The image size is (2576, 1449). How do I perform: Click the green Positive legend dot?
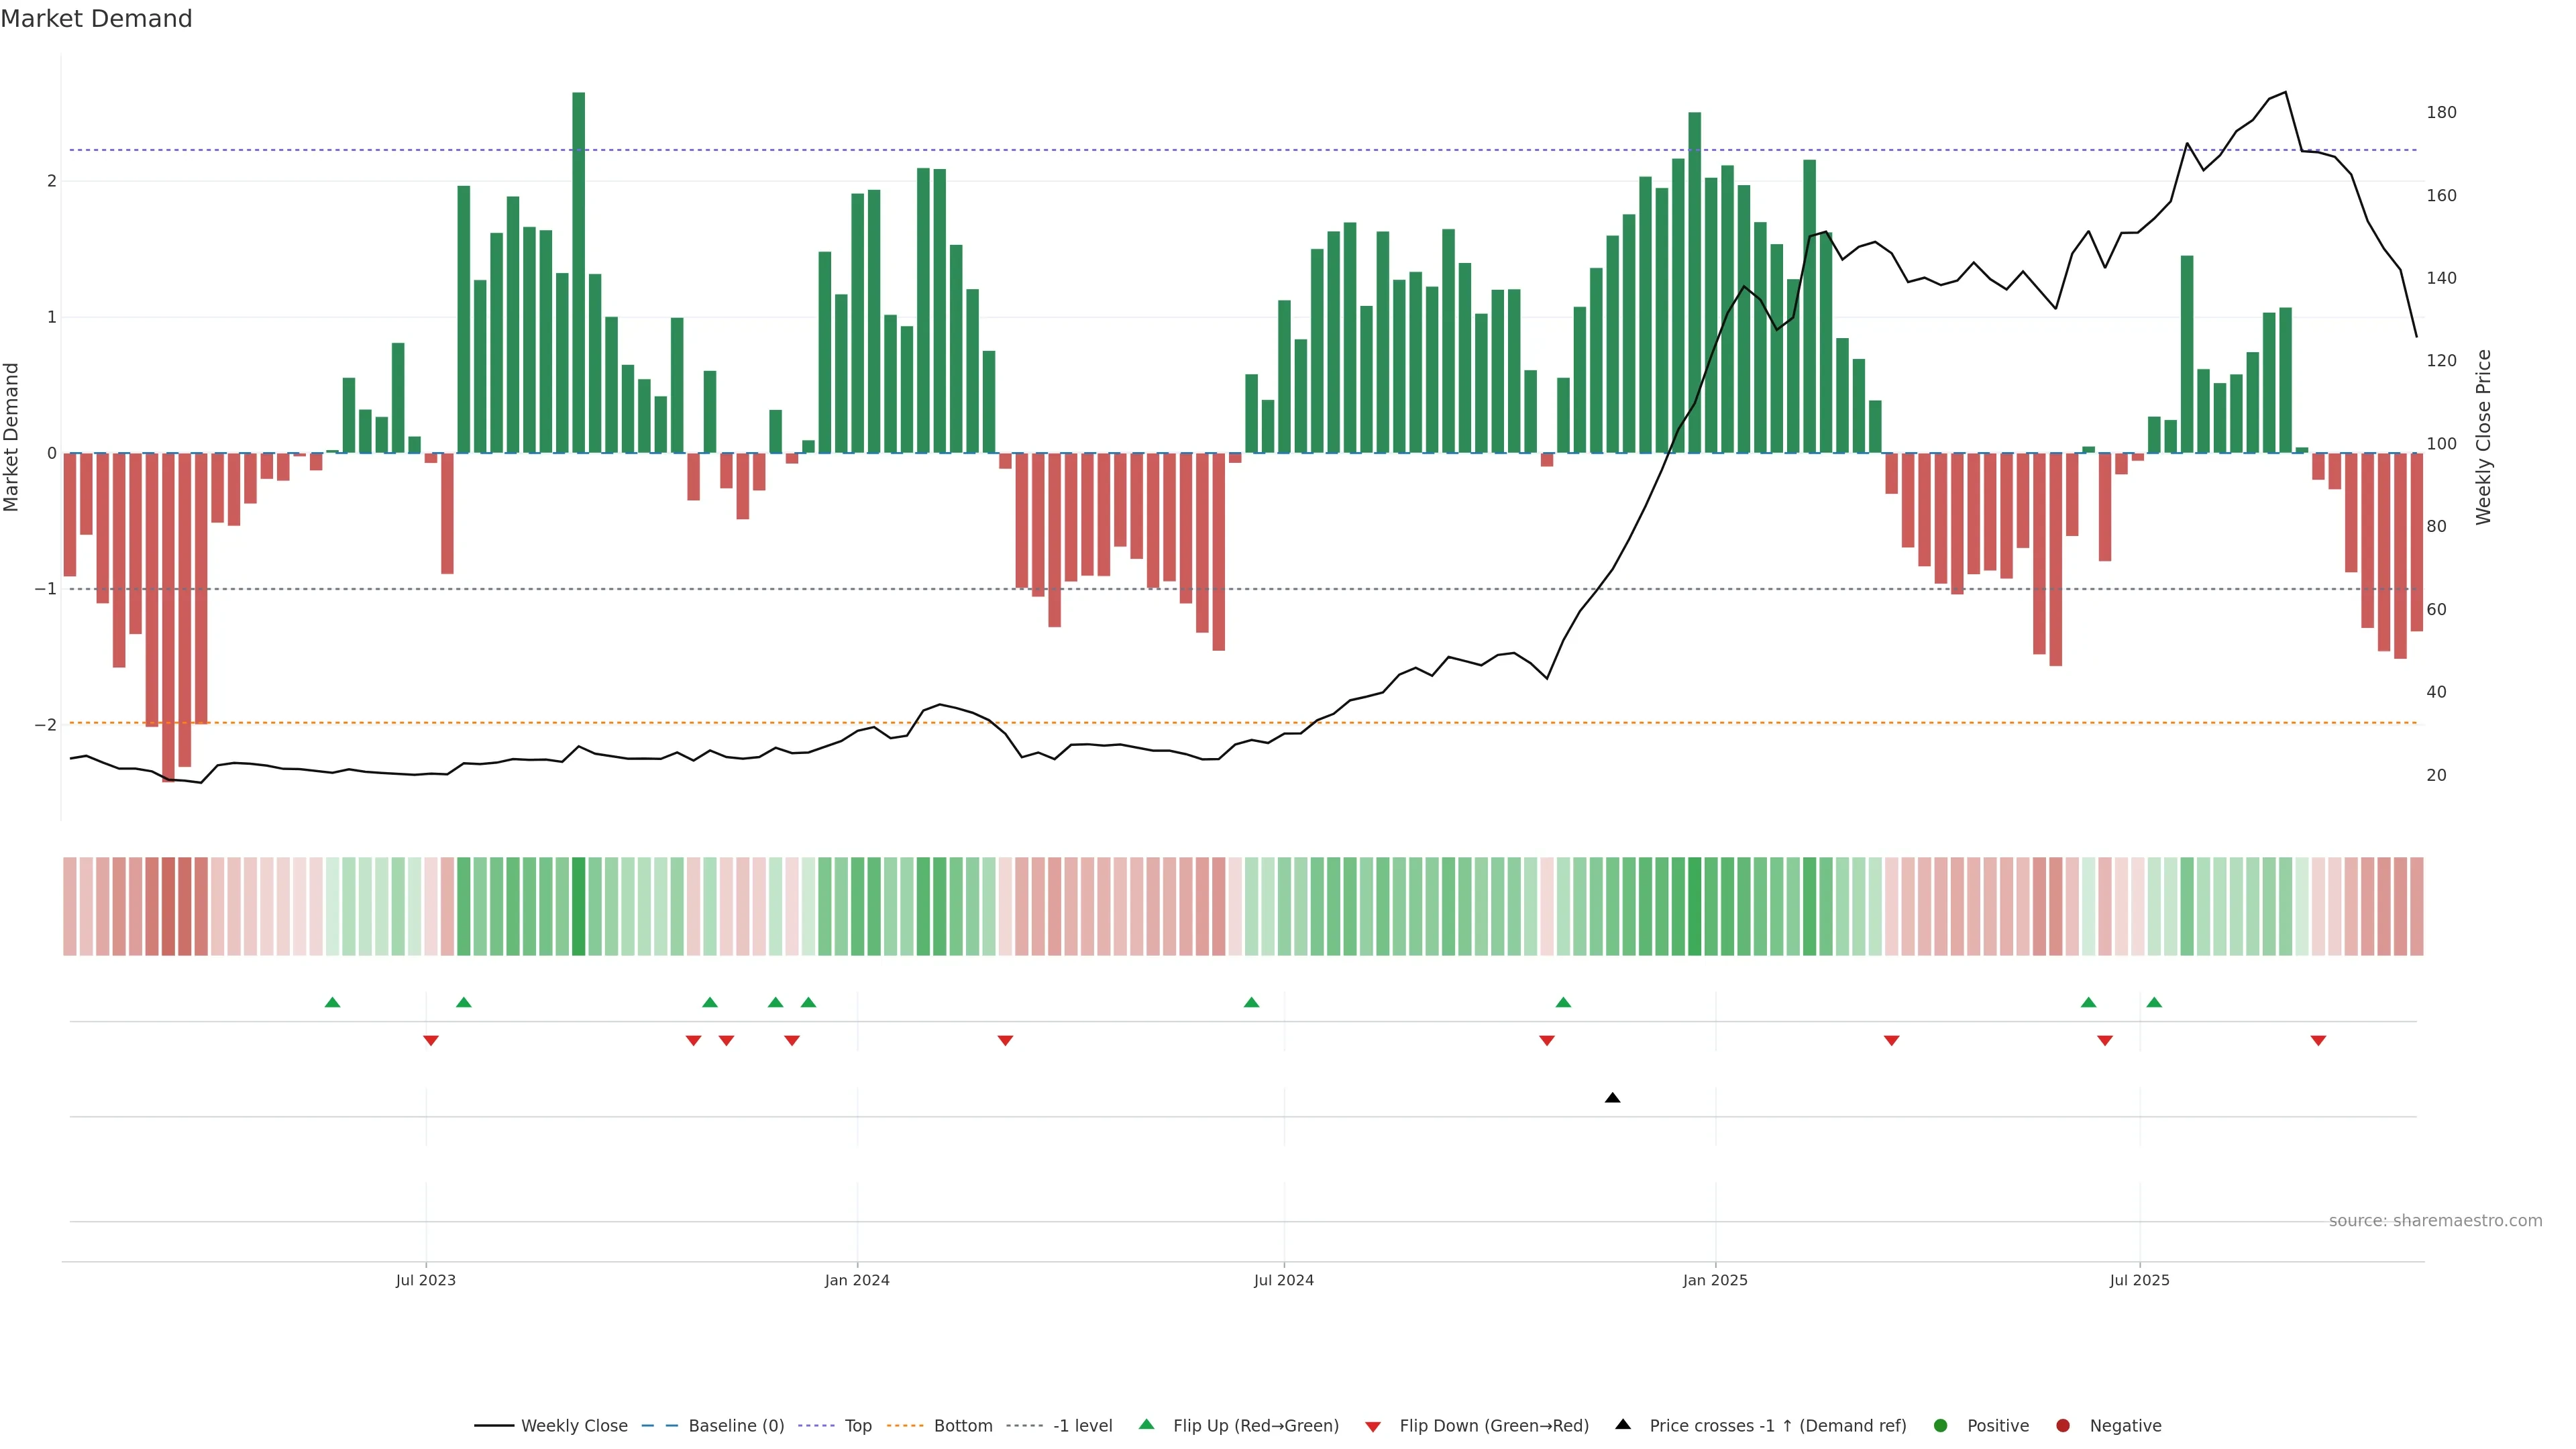(x=1941, y=1426)
